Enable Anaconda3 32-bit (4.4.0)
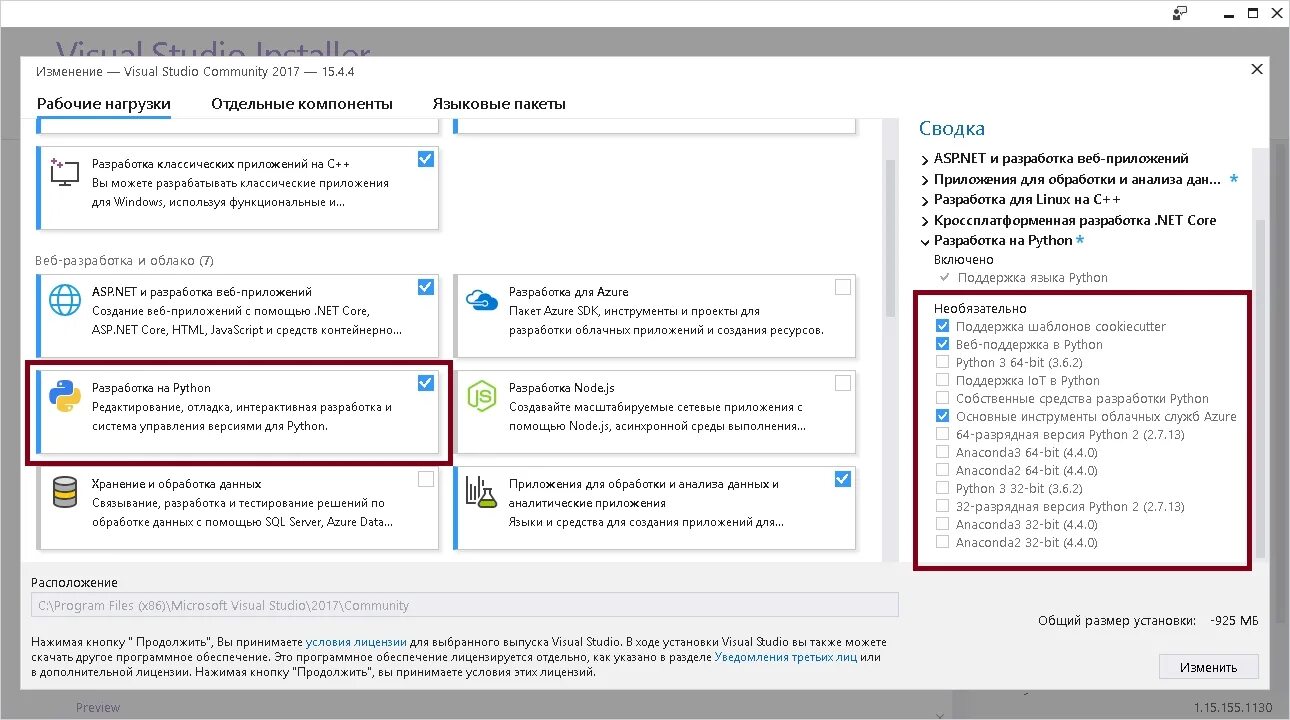1290x720 pixels. [942, 524]
